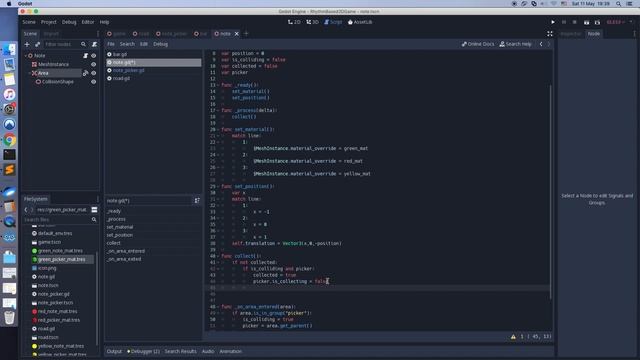640x360 pixels.
Task: Play the edited scene
Action: [586, 22]
